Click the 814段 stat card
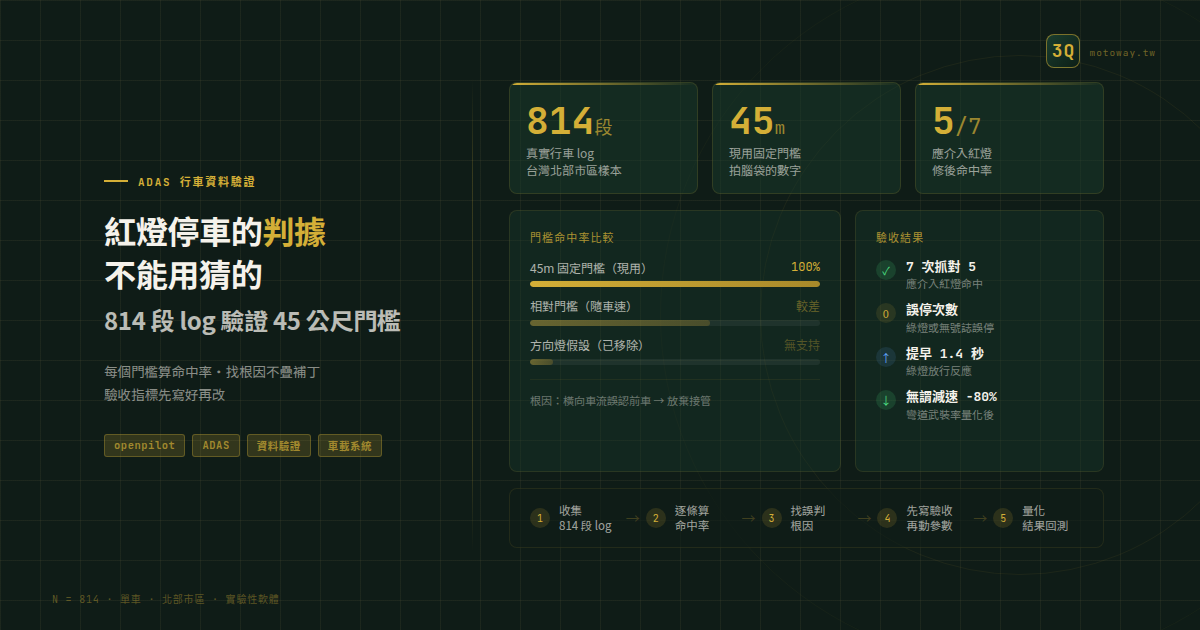This screenshot has height=630, width=1200. tap(603, 138)
